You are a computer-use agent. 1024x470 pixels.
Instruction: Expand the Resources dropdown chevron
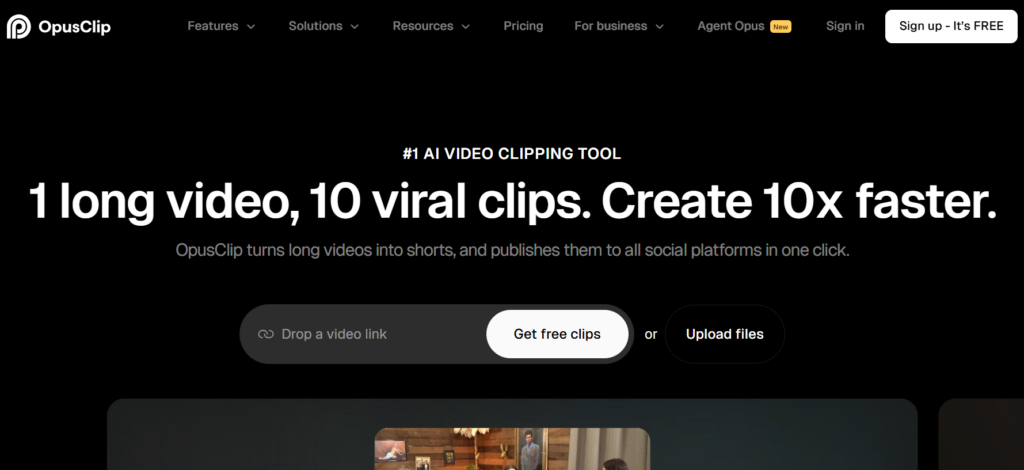466,27
